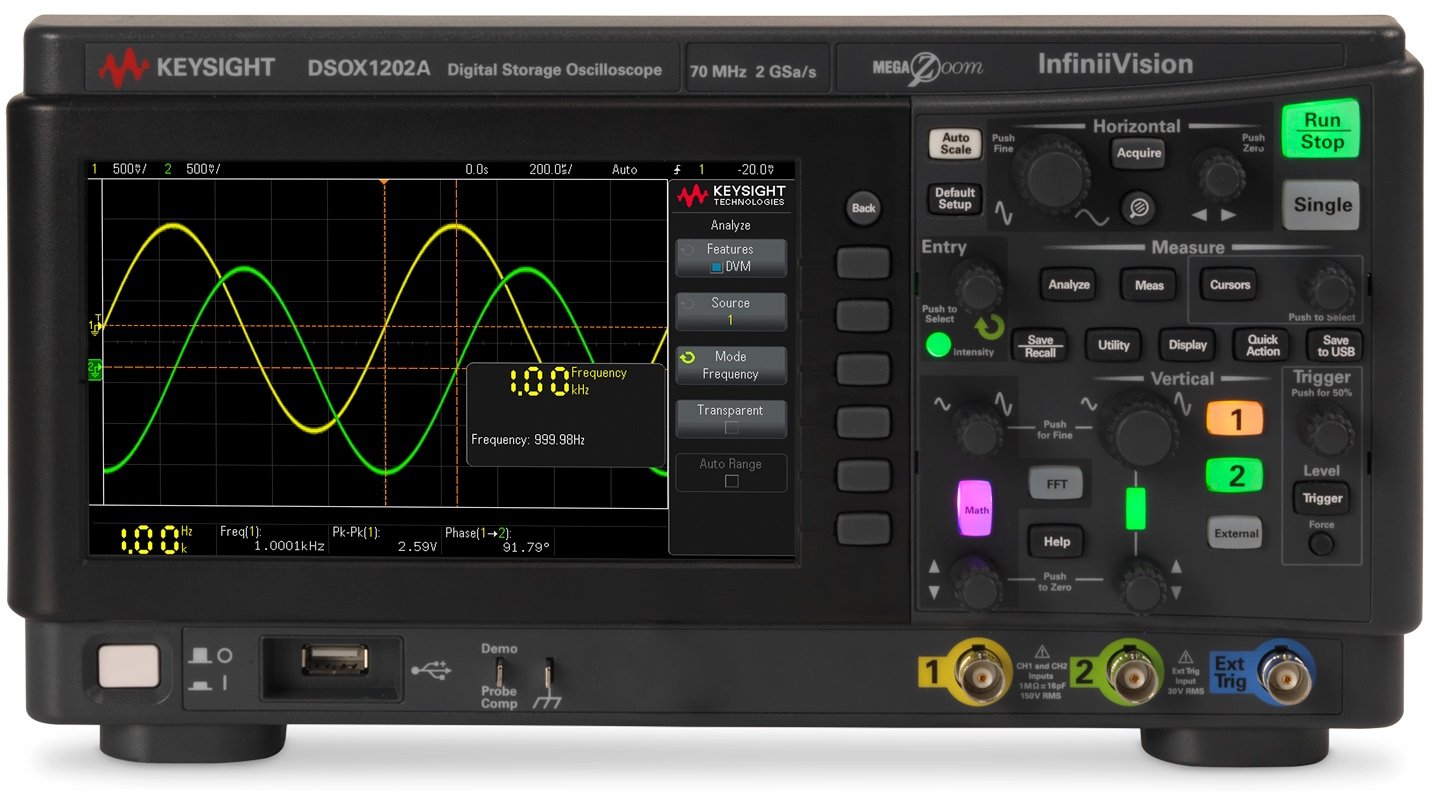
Task: Enable the FFT function
Action: point(1055,483)
